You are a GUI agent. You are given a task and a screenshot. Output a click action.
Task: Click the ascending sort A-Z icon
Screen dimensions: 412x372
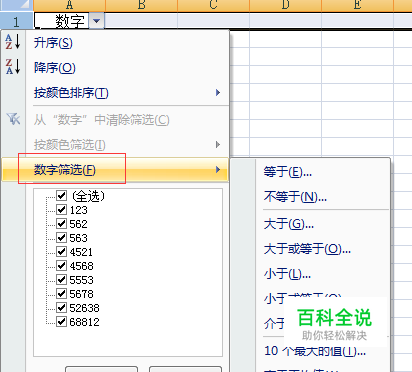[13, 42]
